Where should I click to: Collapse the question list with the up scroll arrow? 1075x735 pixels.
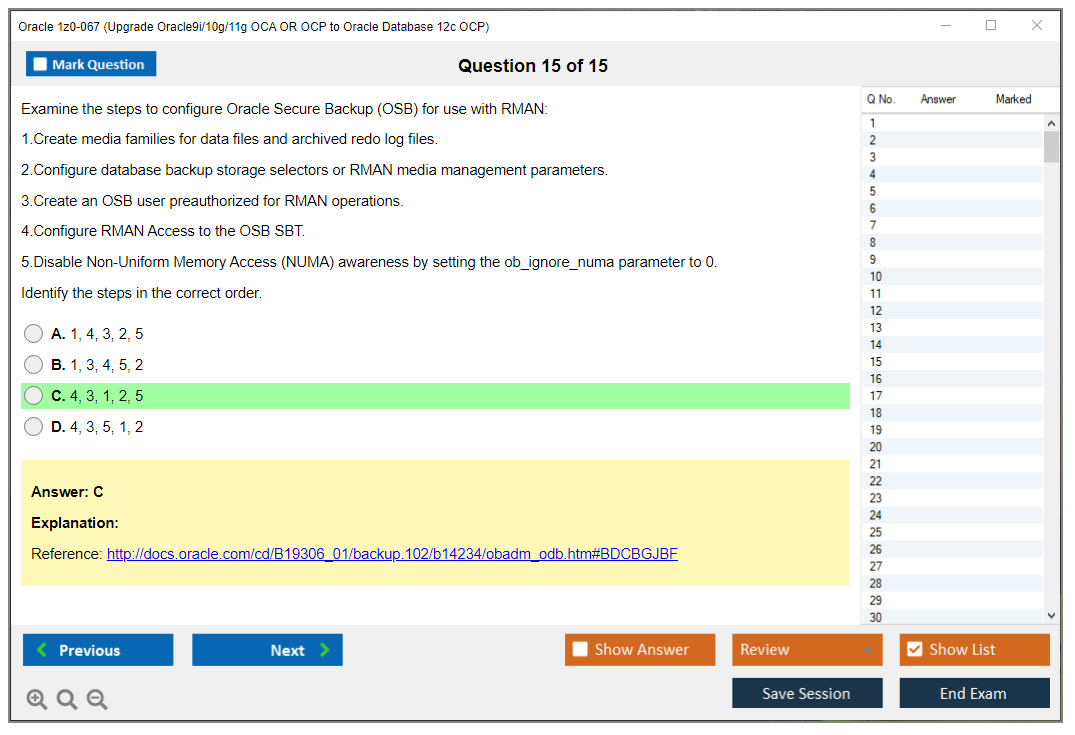[x=1051, y=122]
